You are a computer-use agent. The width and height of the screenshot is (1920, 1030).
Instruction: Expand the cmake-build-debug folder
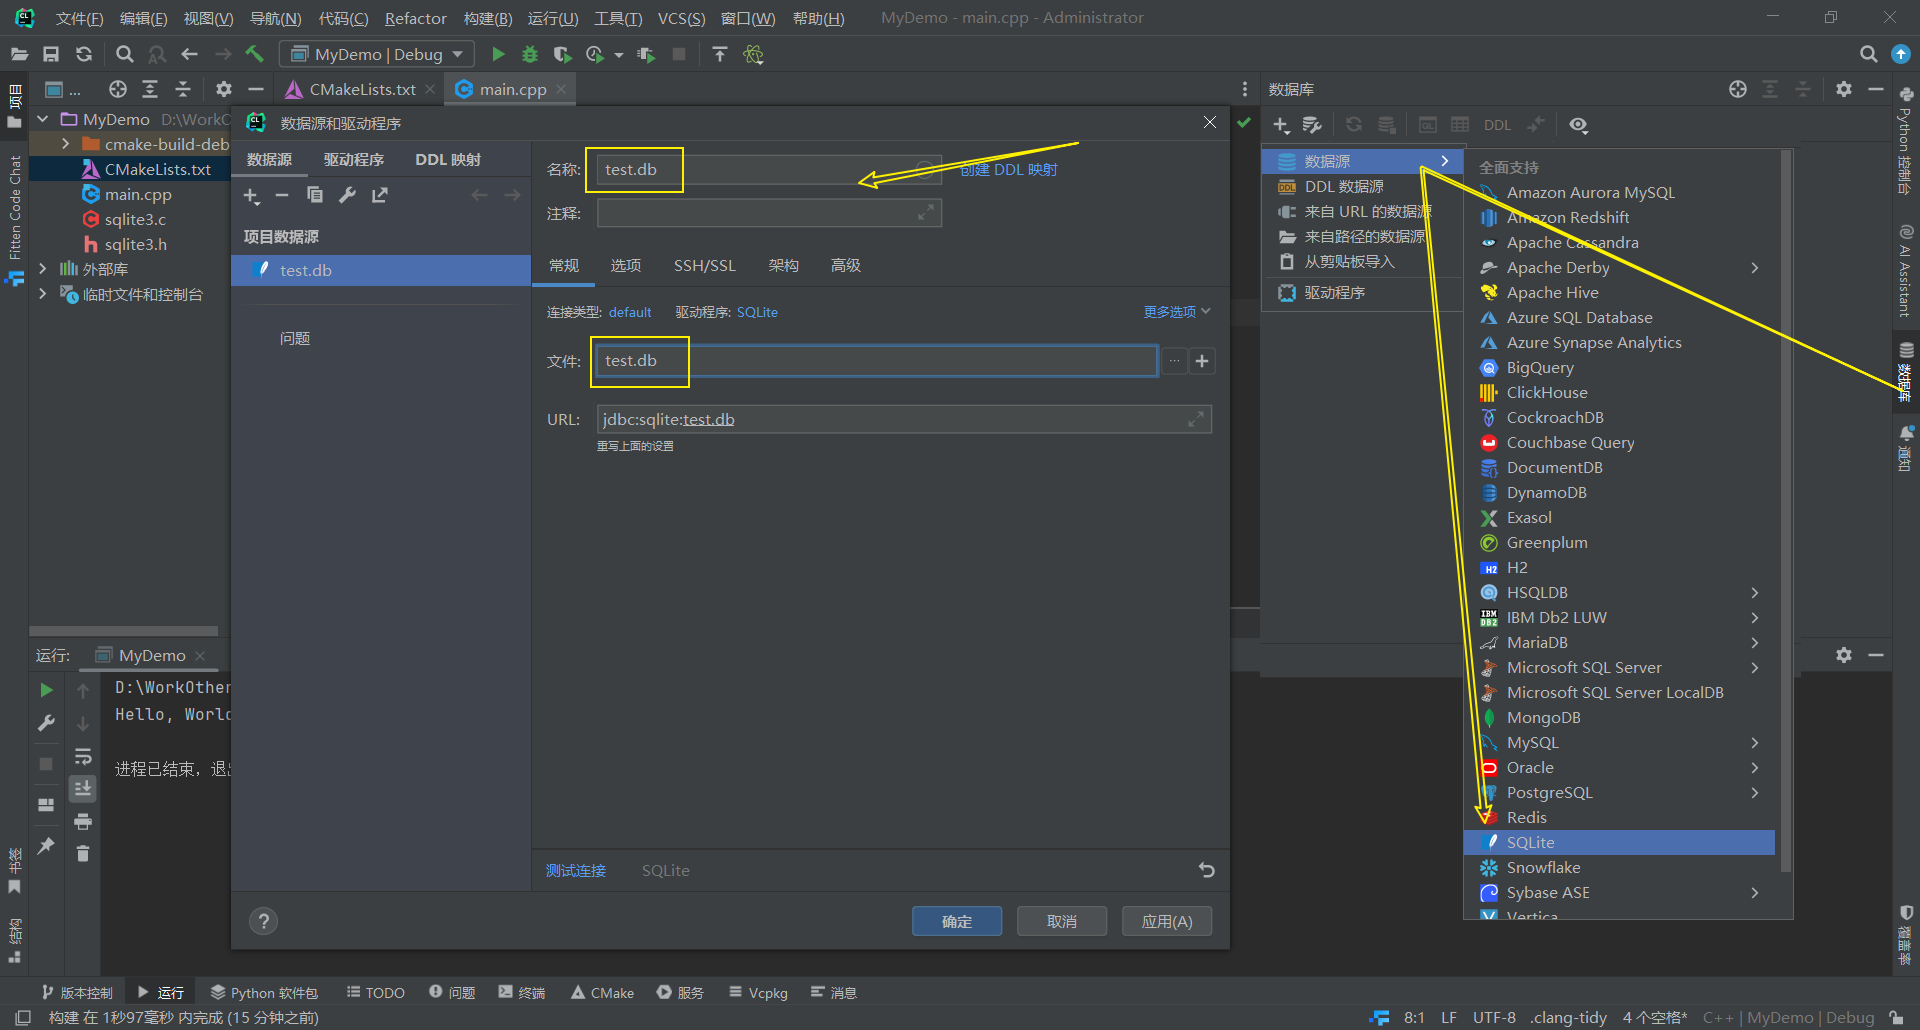[x=66, y=144]
